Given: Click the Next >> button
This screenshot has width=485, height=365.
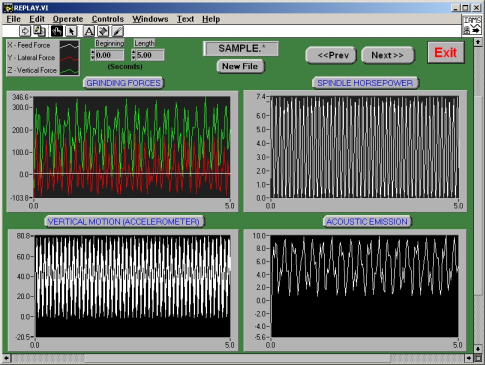Looking at the screenshot, I should click(x=388, y=55).
